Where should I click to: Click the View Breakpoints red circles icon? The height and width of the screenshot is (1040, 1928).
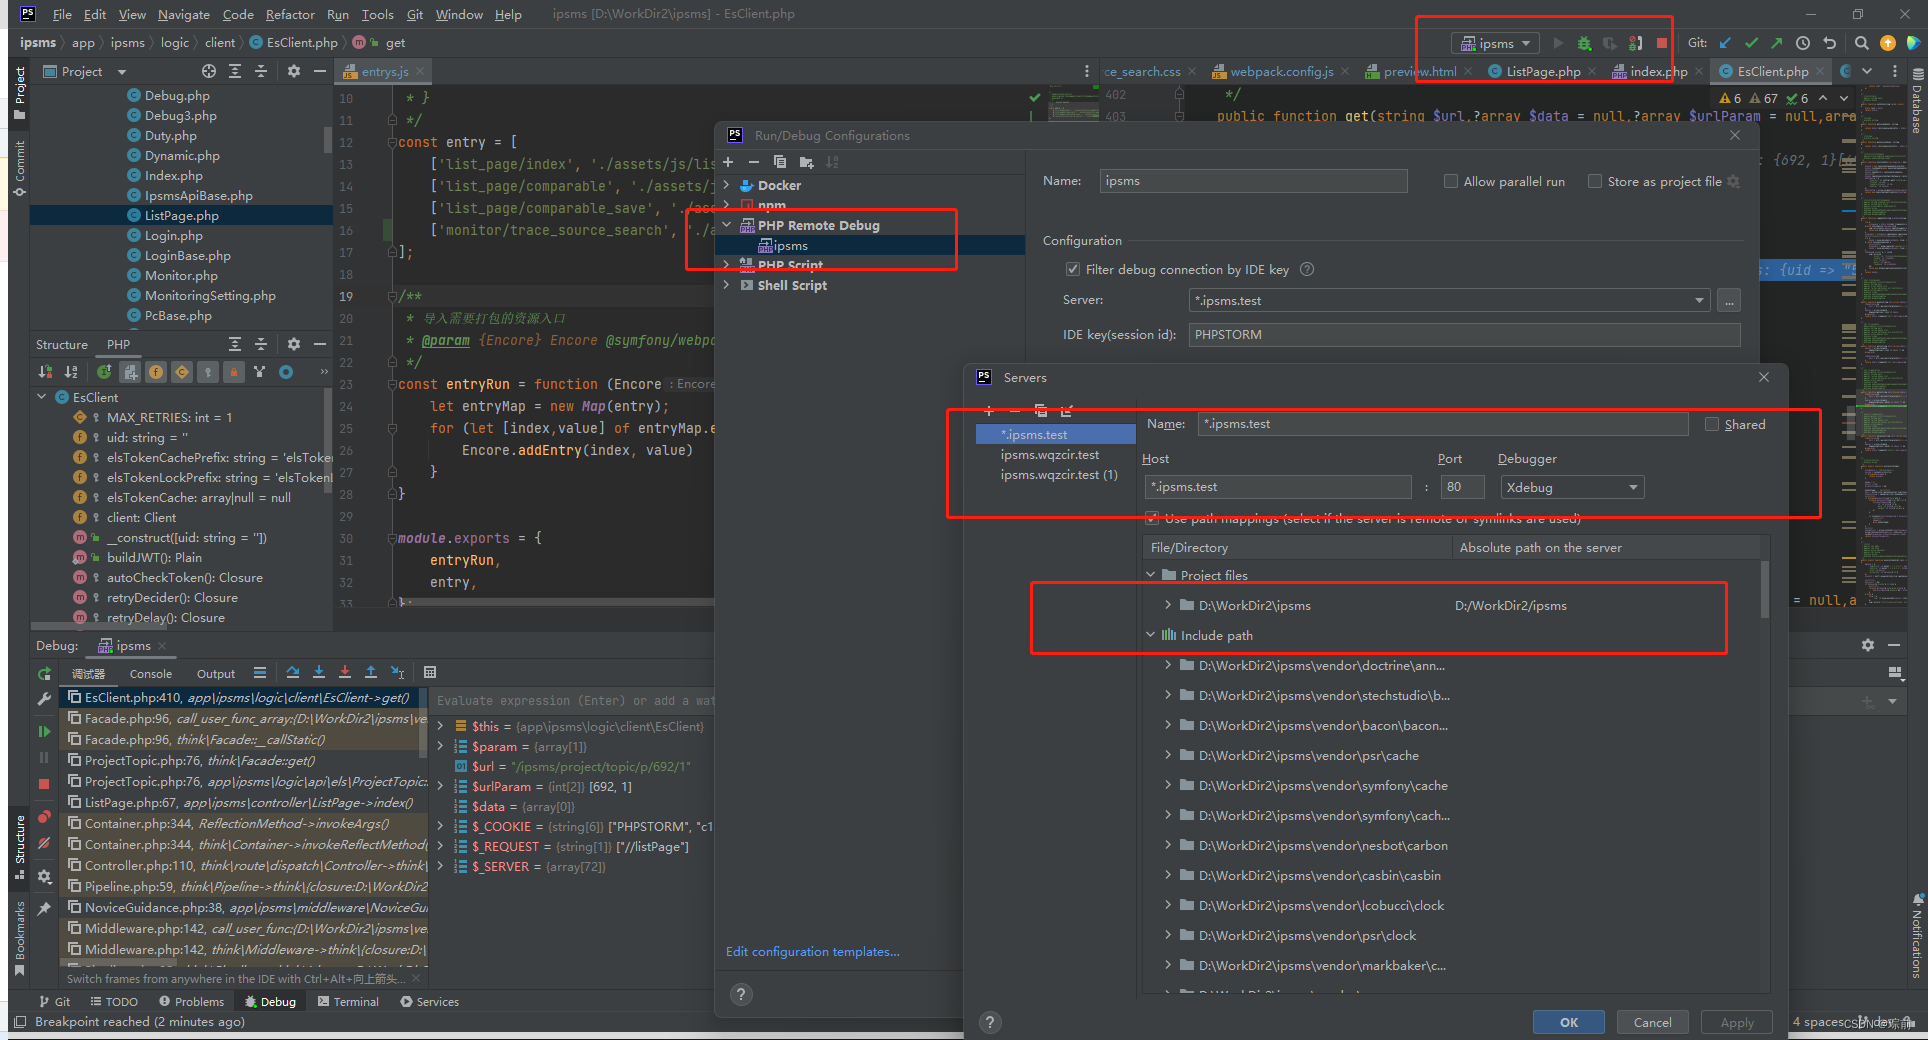tap(44, 816)
